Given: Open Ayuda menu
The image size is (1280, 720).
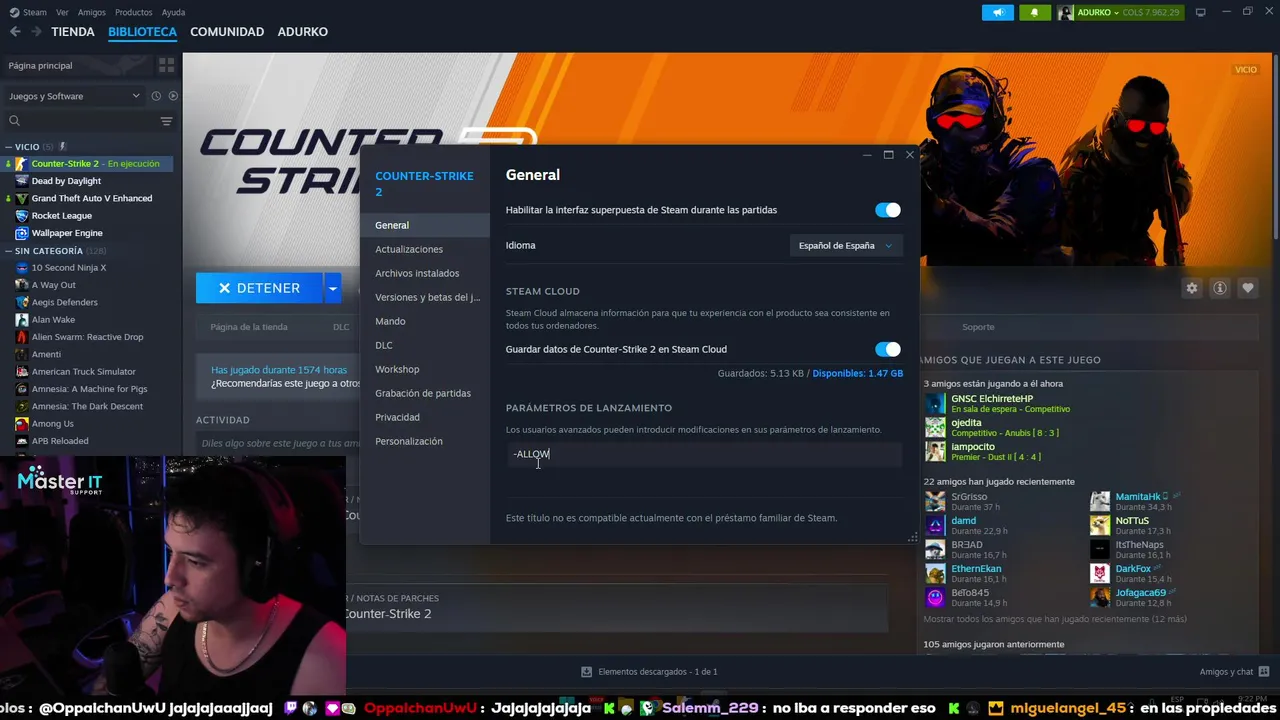Looking at the screenshot, I should click(x=173, y=12).
